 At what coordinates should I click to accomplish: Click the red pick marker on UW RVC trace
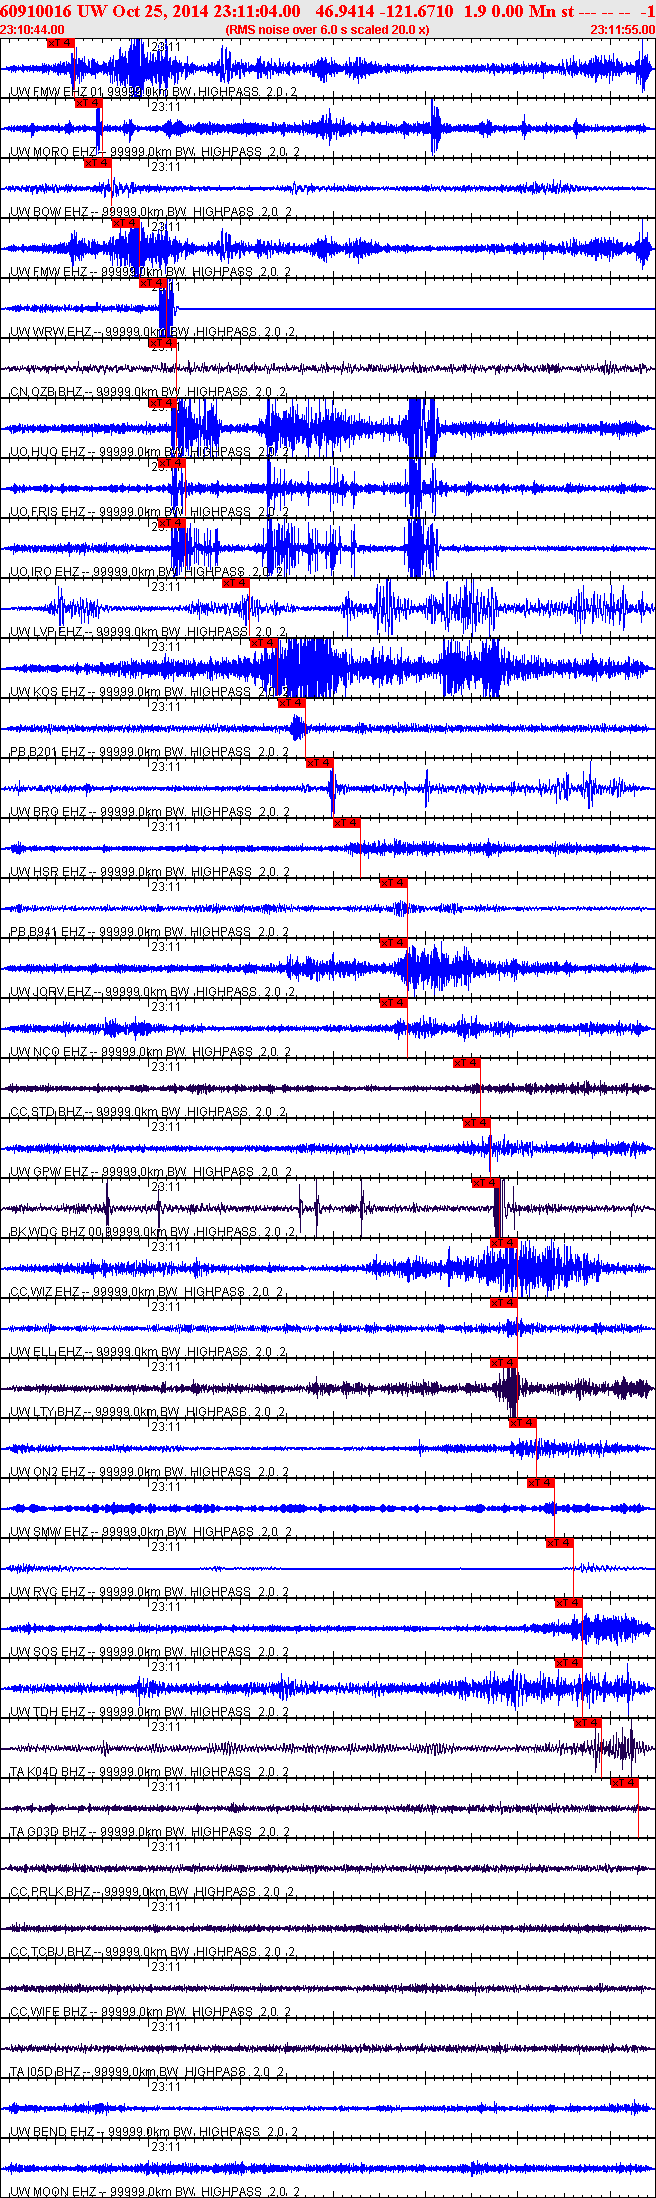(x=560, y=1543)
